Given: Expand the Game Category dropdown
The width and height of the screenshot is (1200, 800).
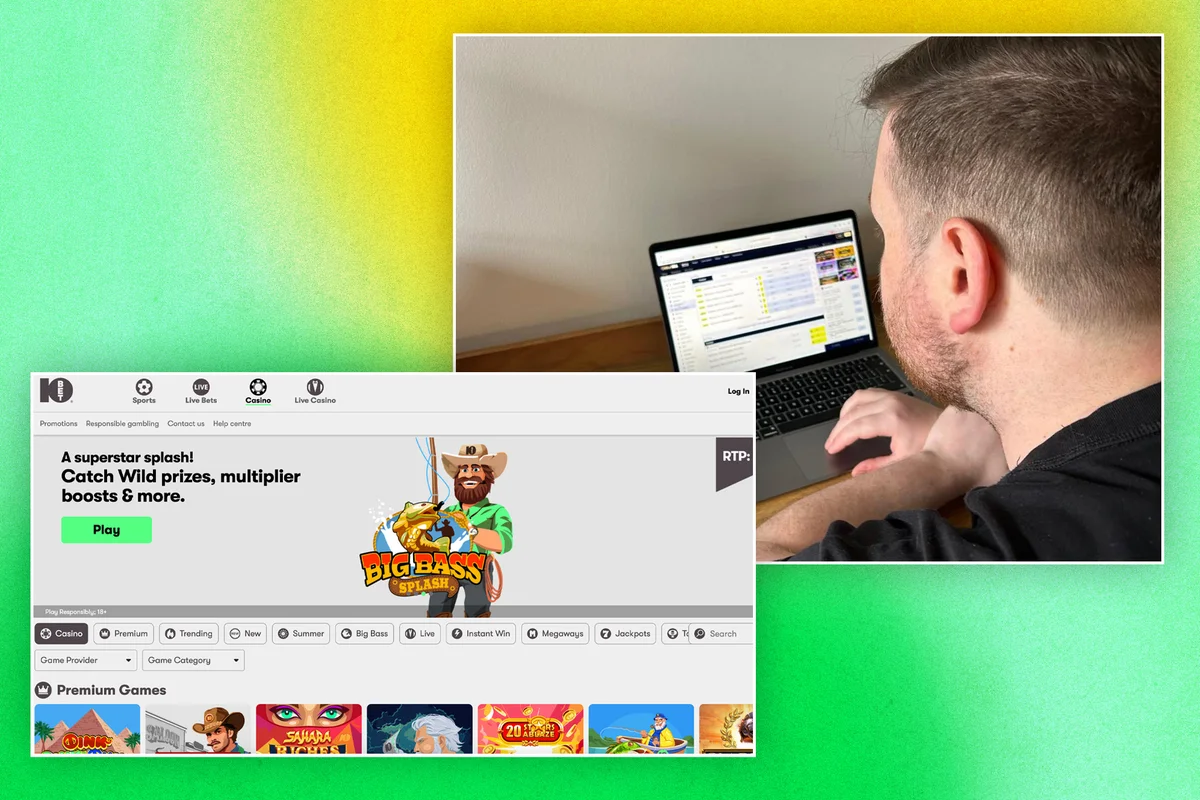Looking at the screenshot, I should (x=193, y=660).
